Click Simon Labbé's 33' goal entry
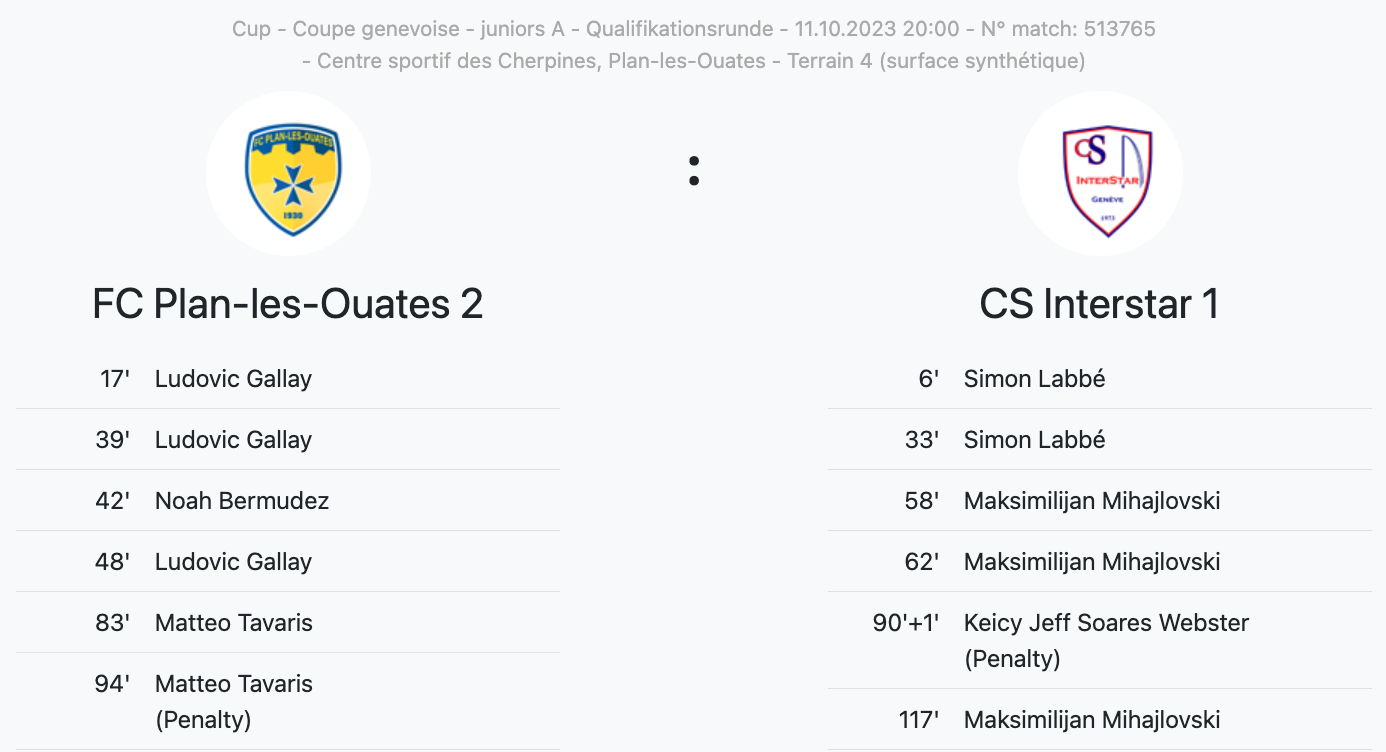1386x752 pixels. [1034, 440]
